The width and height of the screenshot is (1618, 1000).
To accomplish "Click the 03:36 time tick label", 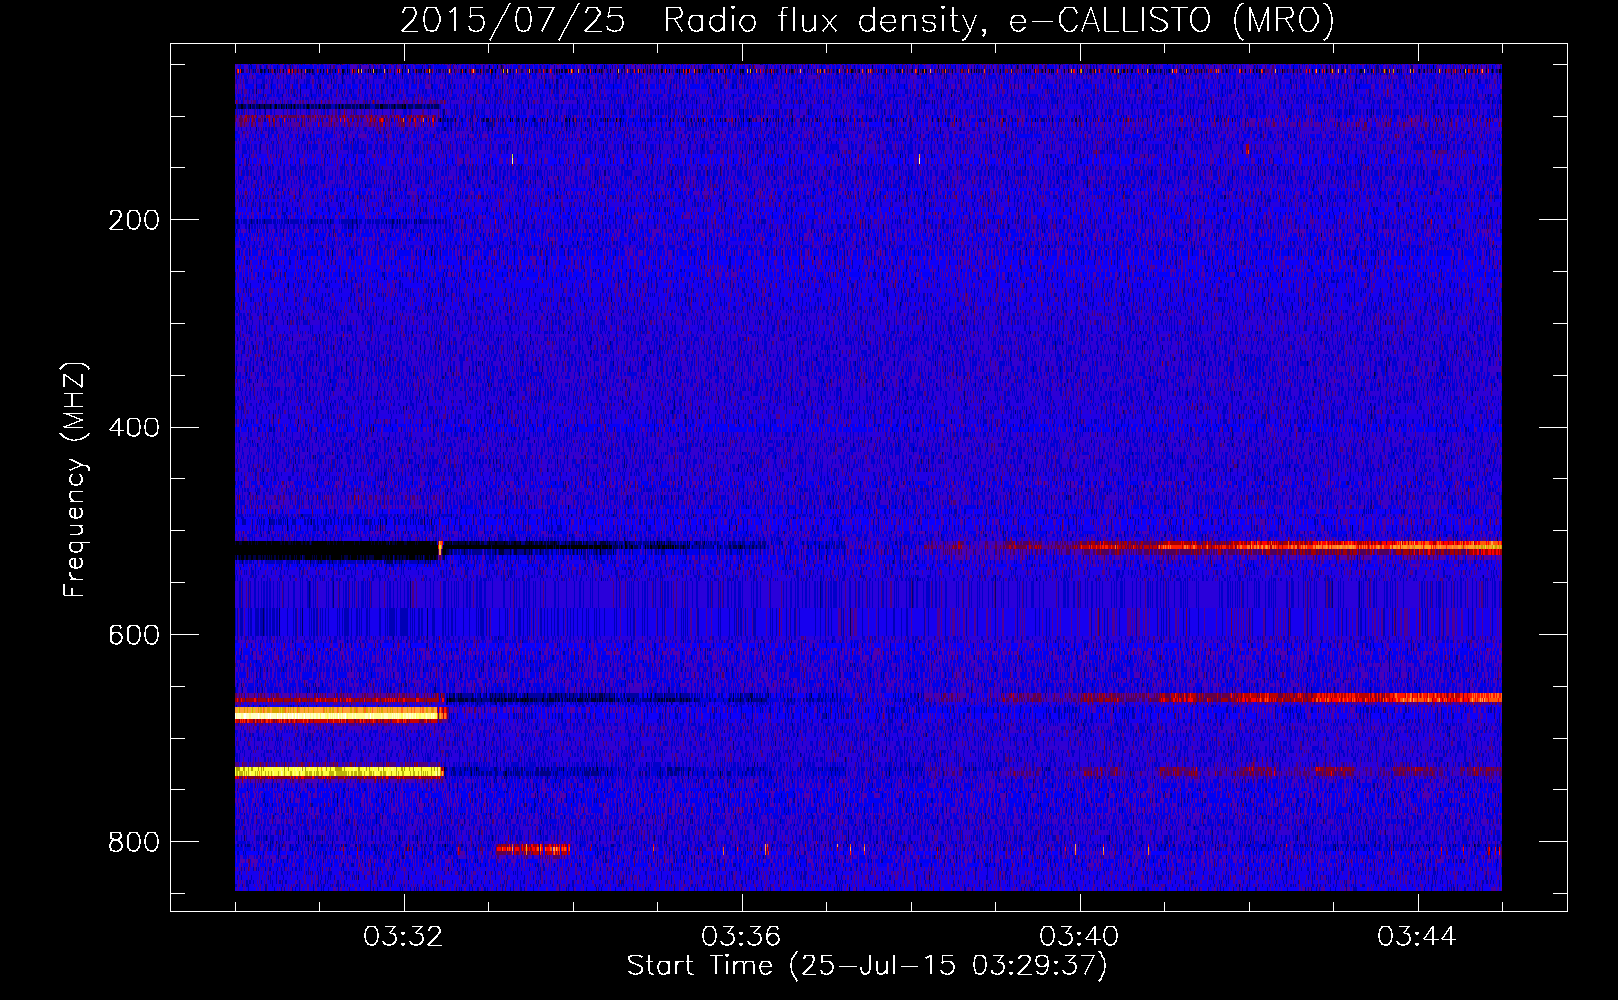I will click(x=742, y=937).
